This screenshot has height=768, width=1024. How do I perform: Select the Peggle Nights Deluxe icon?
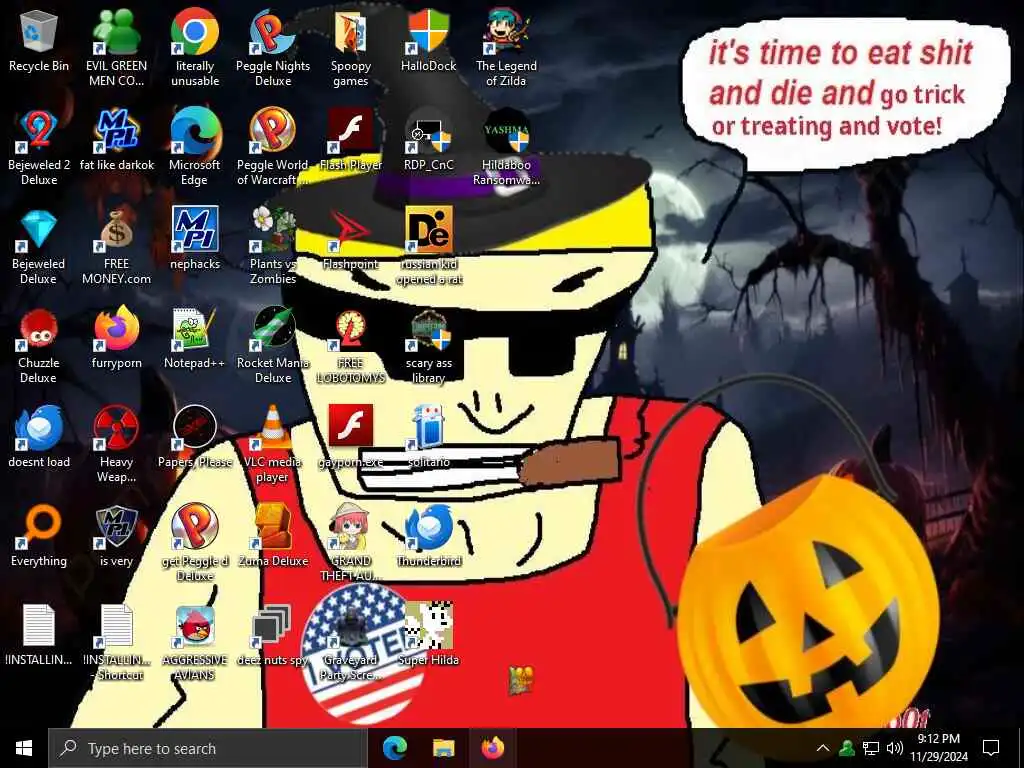[x=273, y=33]
